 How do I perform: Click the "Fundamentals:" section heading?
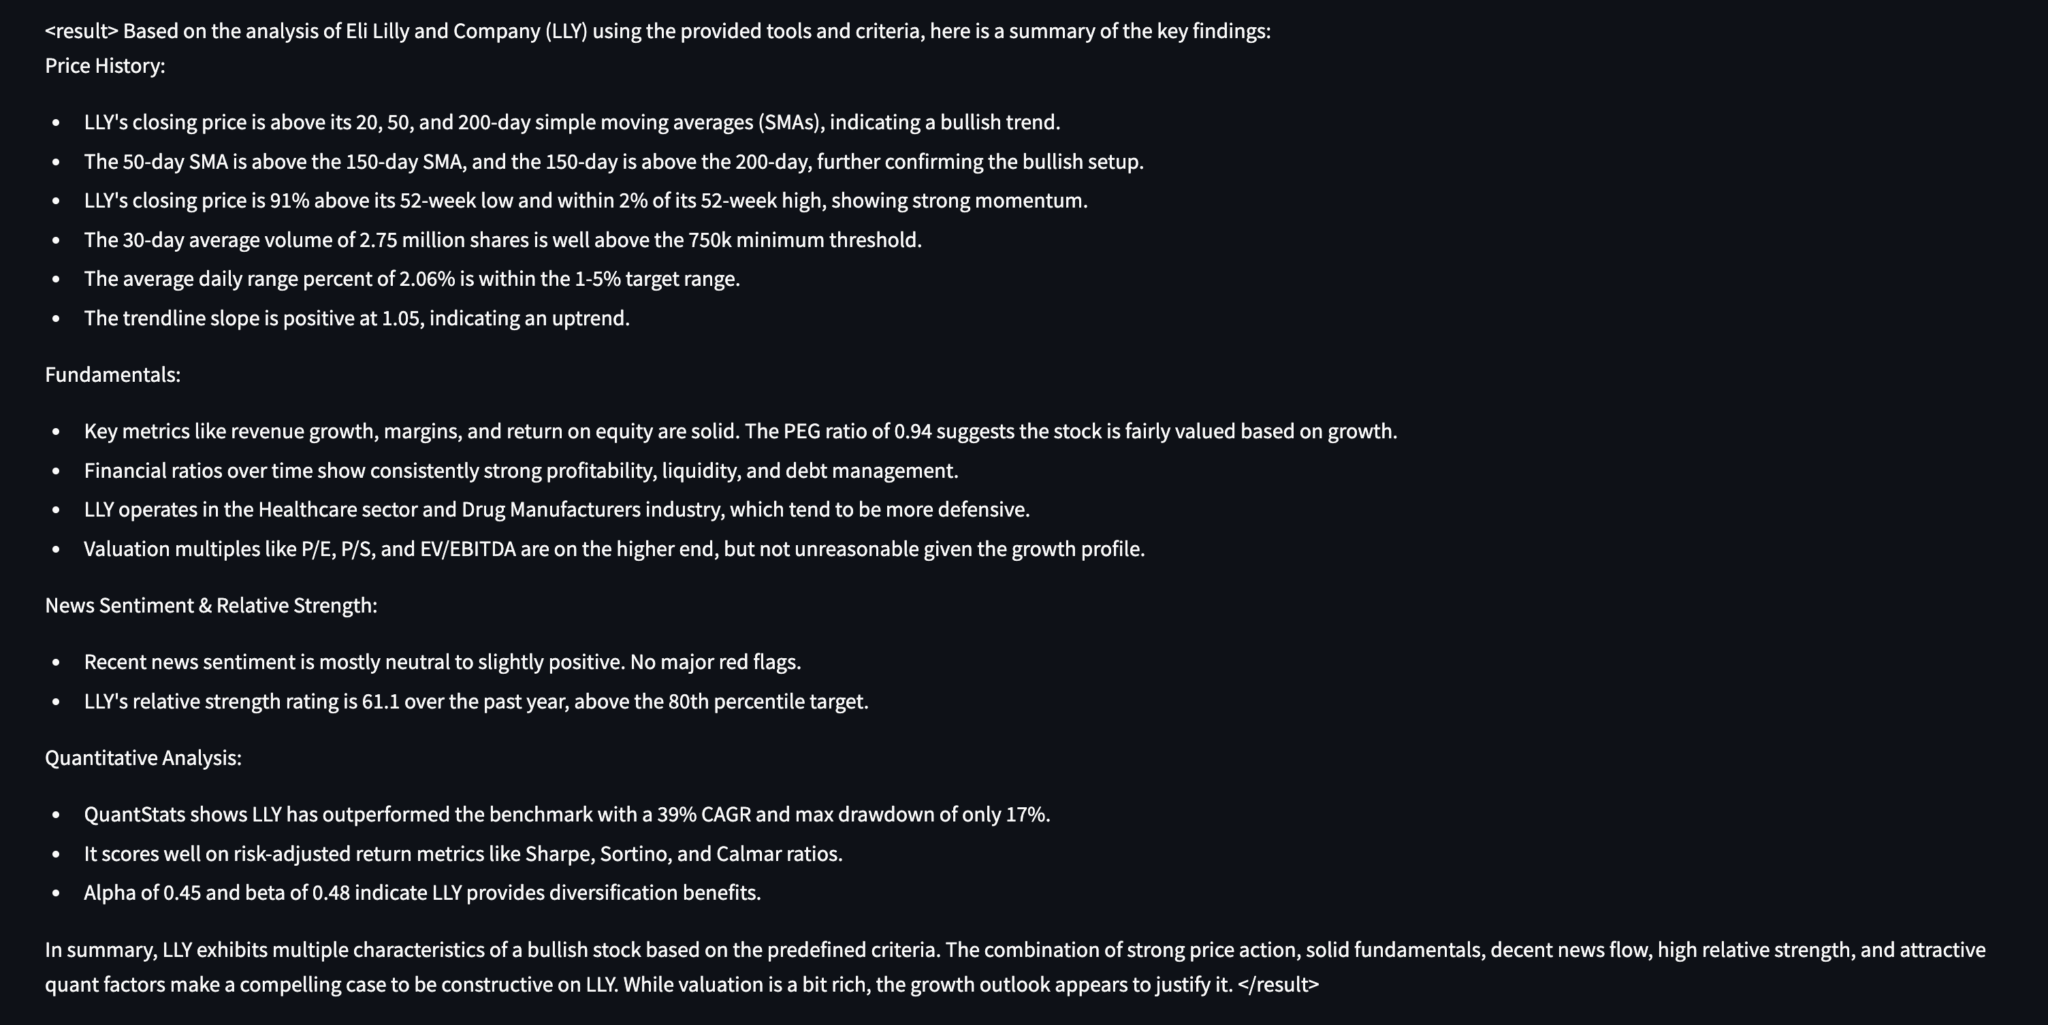click(x=113, y=375)
